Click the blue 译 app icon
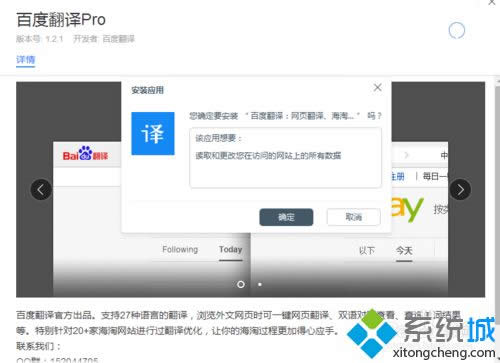Screen dimensions: 500x363 click(153, 133)
